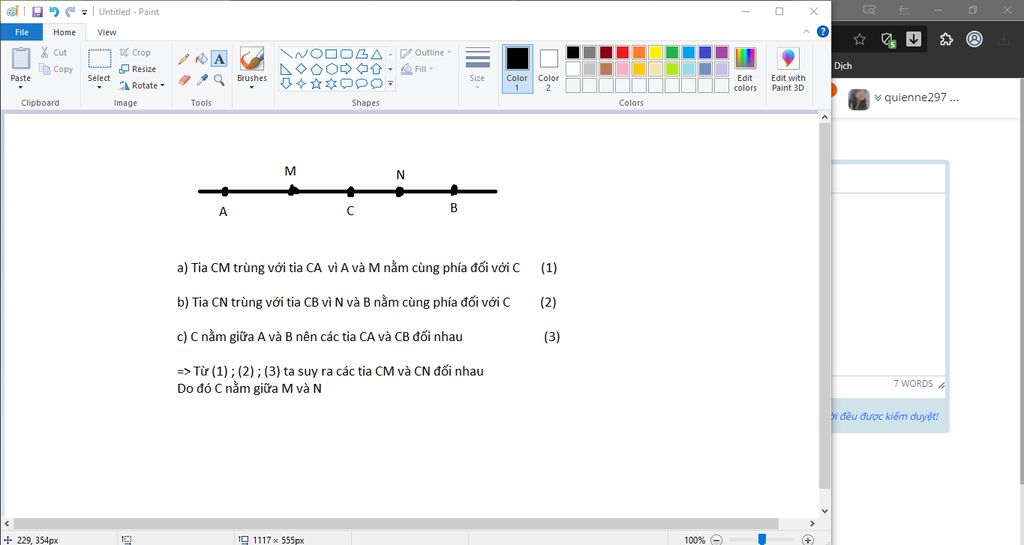Click the horizontal scrollbar right arrow

tap(812, 523)
